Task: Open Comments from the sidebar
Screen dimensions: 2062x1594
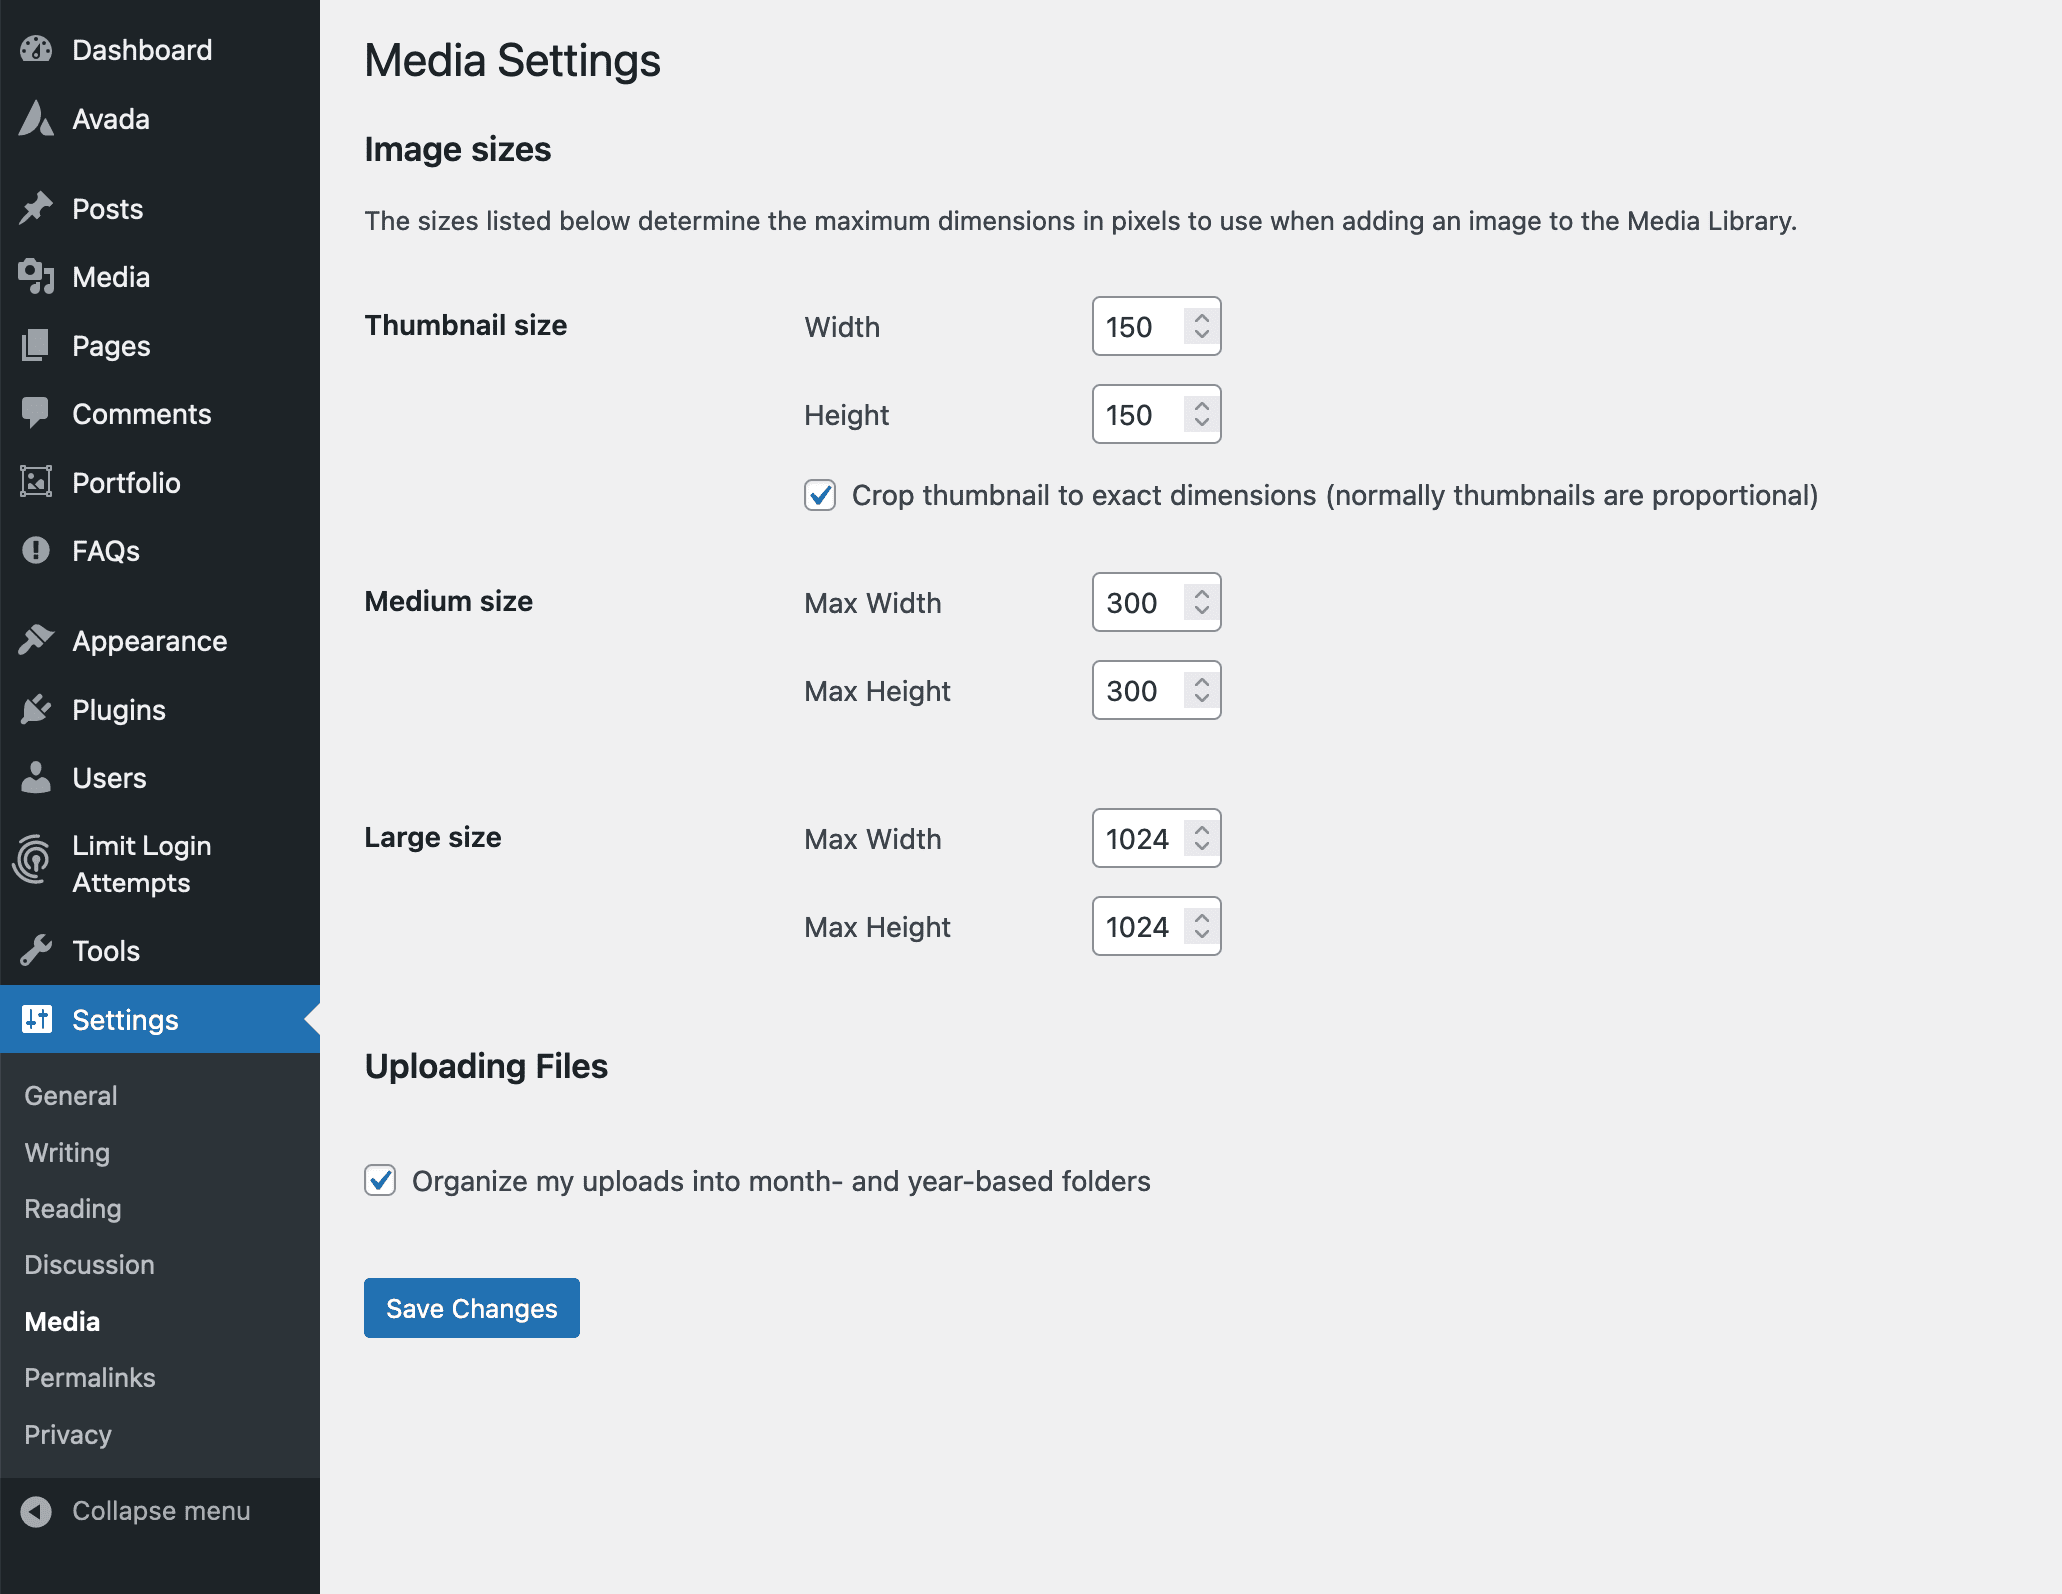Action: point(160,414)
